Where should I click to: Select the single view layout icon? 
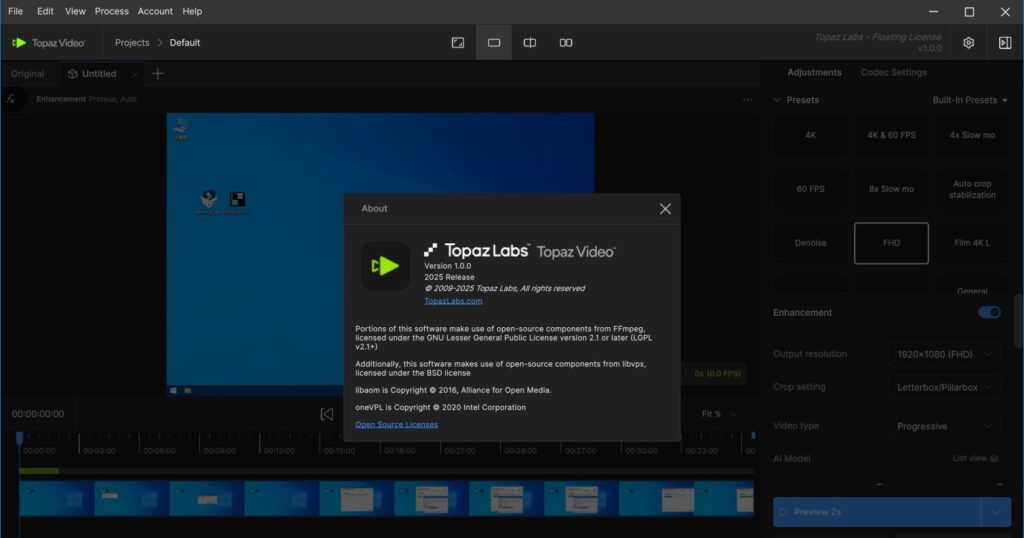(494, 43)
